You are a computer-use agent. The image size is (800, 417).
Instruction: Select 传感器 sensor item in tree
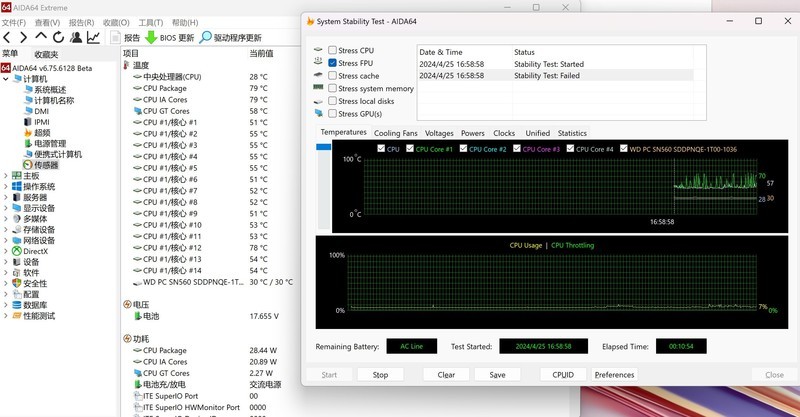(46, 165)
